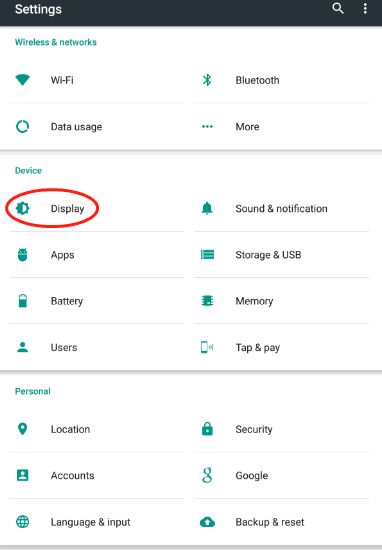This screenshot has width=382, height=551.
Task: Select the Battery entry text
Action: [x=67, y=301]
